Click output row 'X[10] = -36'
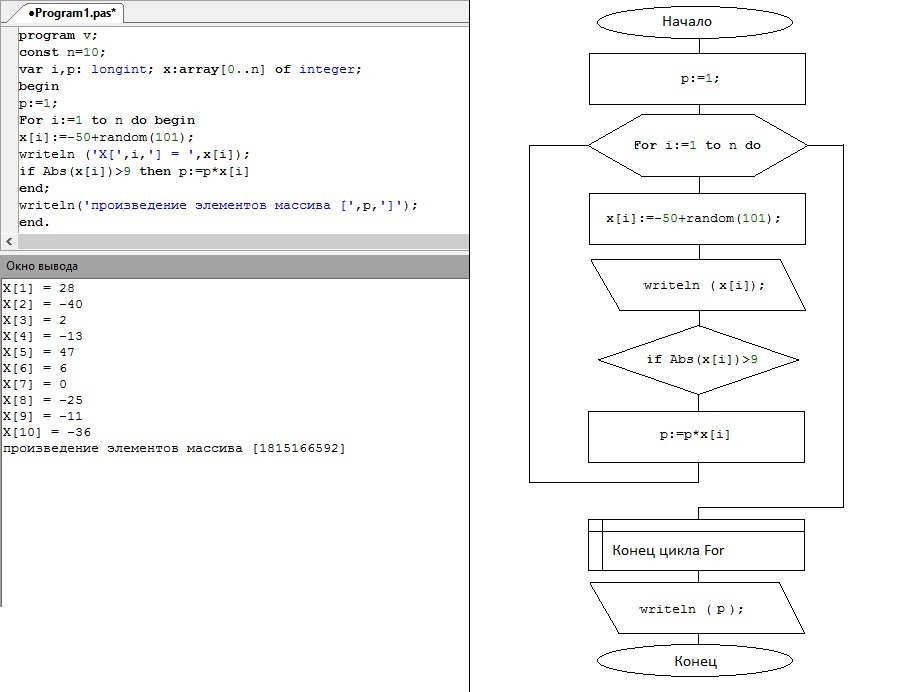 coord(47,433)
